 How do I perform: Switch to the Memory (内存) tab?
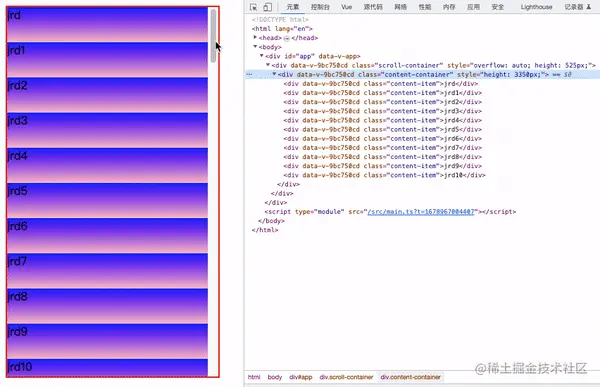(x=449, y=7)
